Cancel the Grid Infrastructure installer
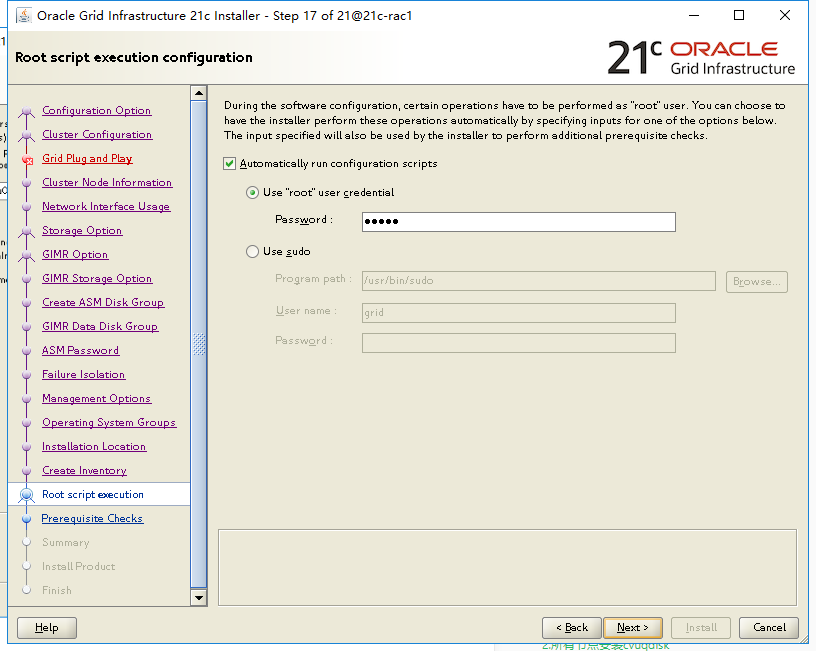The height and width of the screenshot is (651, 816). coord(769,628)
